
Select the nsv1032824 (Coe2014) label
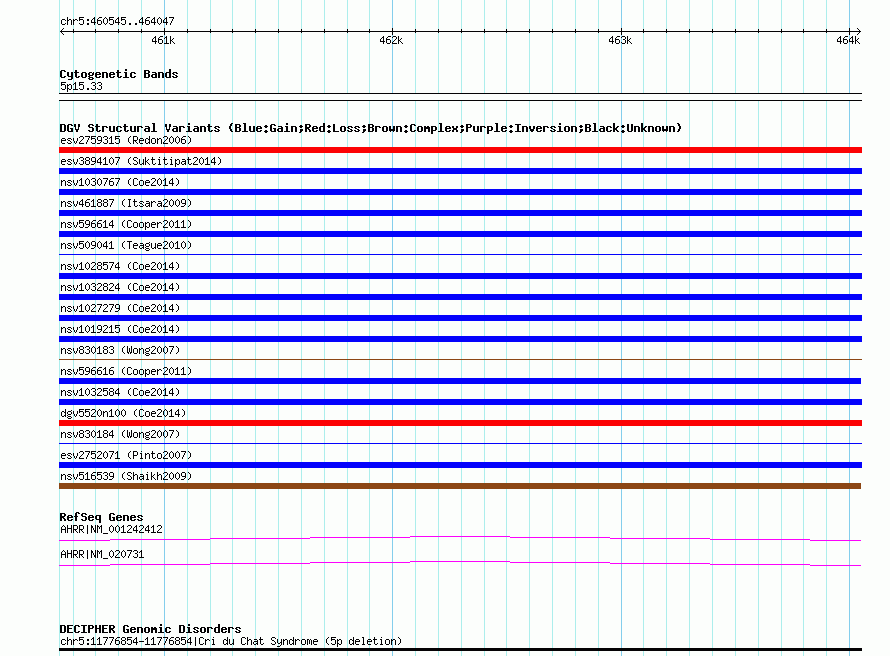coord(120,287)
